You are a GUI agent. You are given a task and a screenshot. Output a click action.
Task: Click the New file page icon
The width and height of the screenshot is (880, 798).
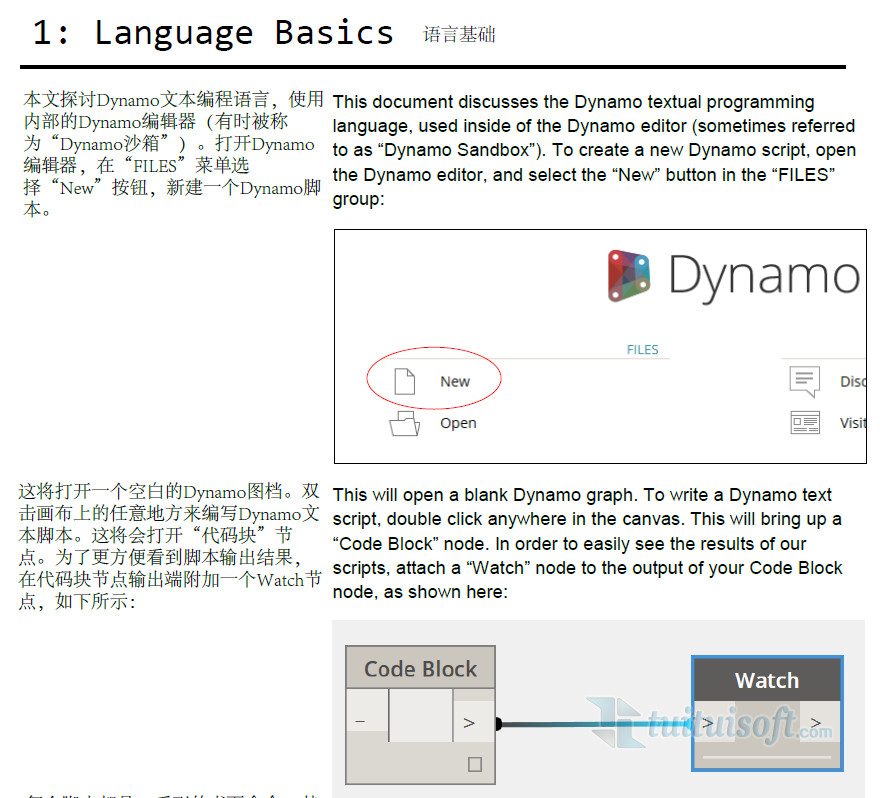[x=404, y=381]
